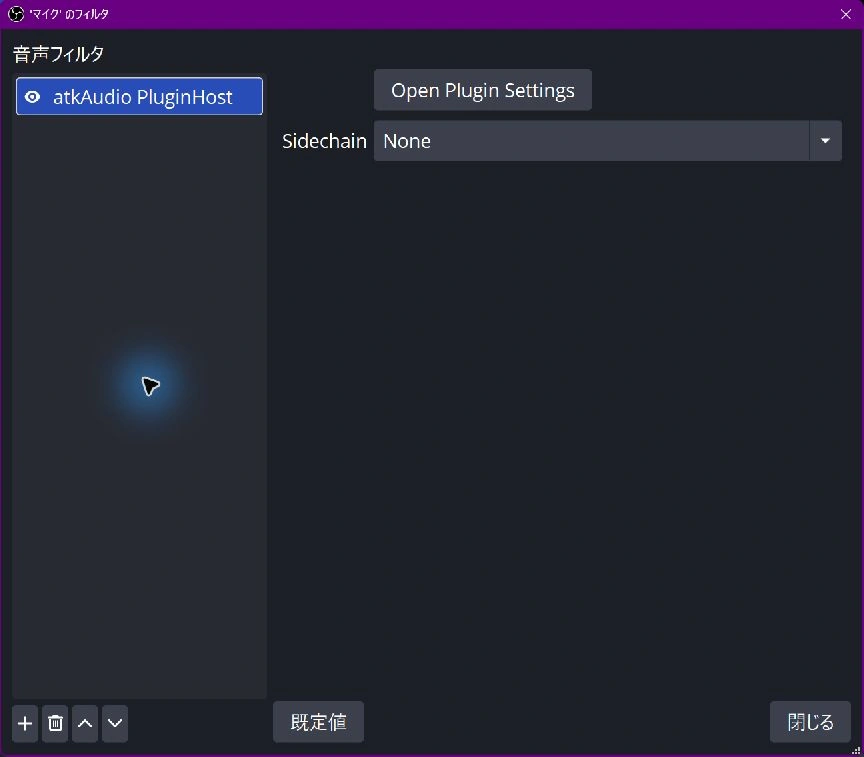Toggle visibility eye of atkAudio PluginHost
This screenshot has width=864, height=757.
click(x=33, y=97)
